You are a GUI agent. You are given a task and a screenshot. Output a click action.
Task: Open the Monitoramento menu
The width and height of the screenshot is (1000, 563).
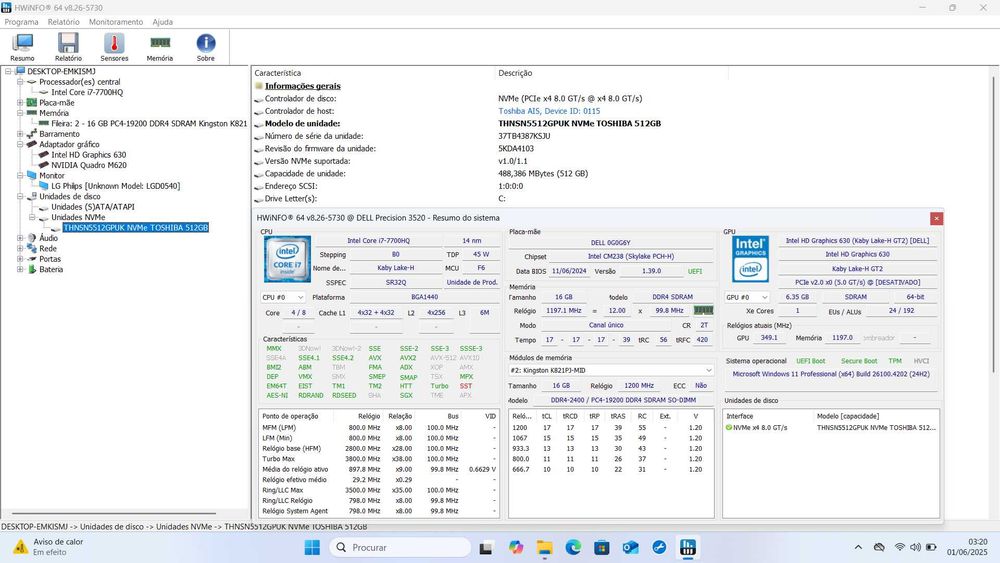[116, 22]
